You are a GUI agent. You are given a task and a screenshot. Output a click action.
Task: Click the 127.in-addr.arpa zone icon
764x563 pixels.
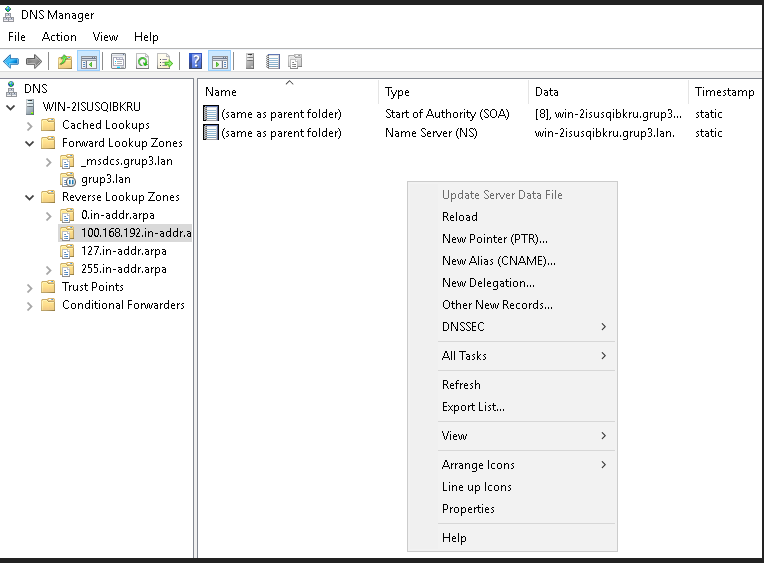pos(67,251)
